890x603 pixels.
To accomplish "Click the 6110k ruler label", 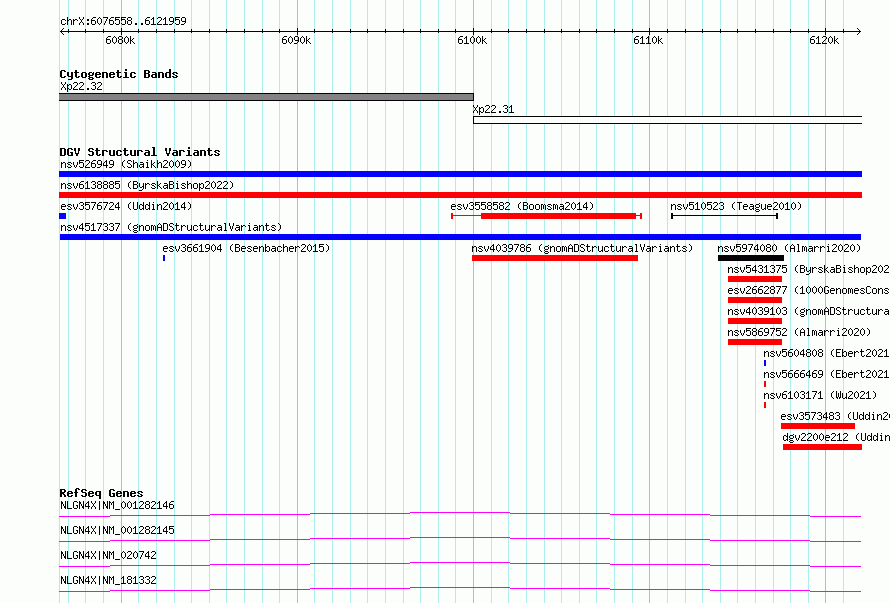I will [648, 40].
